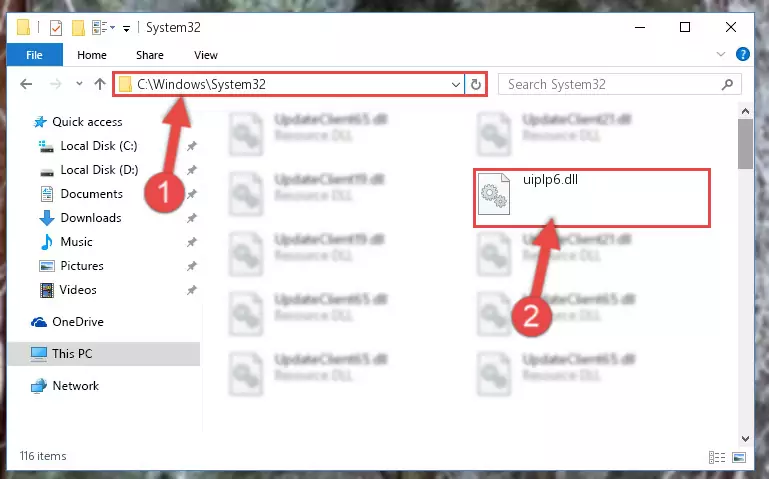
Task: Refresh the System32 folder view
Action: [476, 84]
